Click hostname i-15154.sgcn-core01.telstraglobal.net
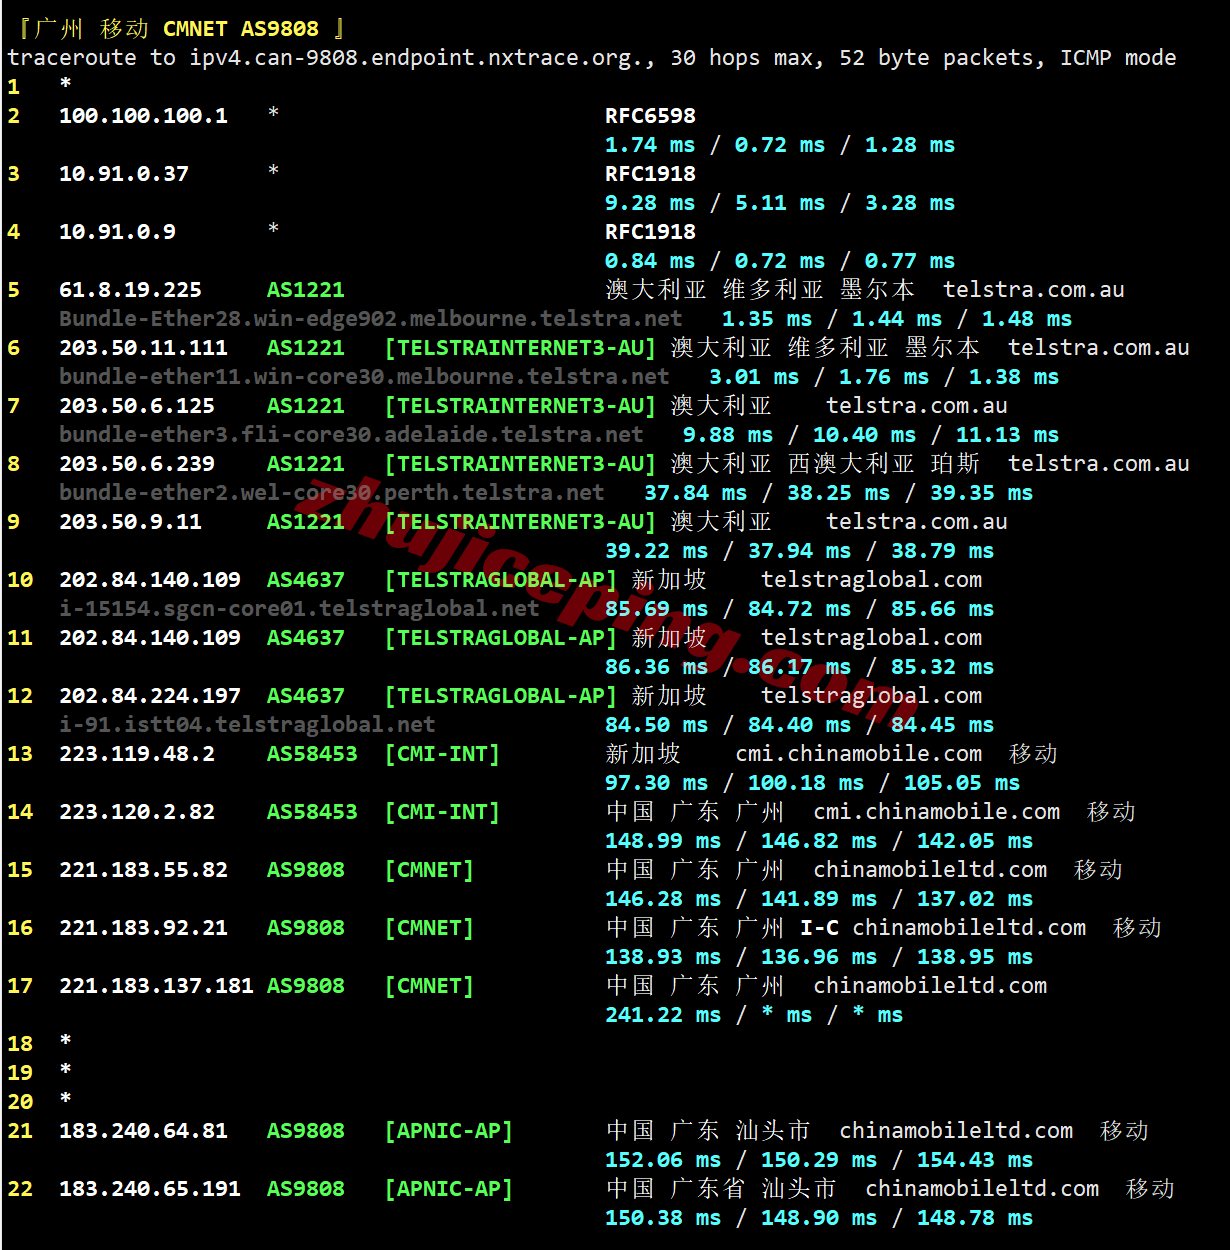 tap(299, 609)
